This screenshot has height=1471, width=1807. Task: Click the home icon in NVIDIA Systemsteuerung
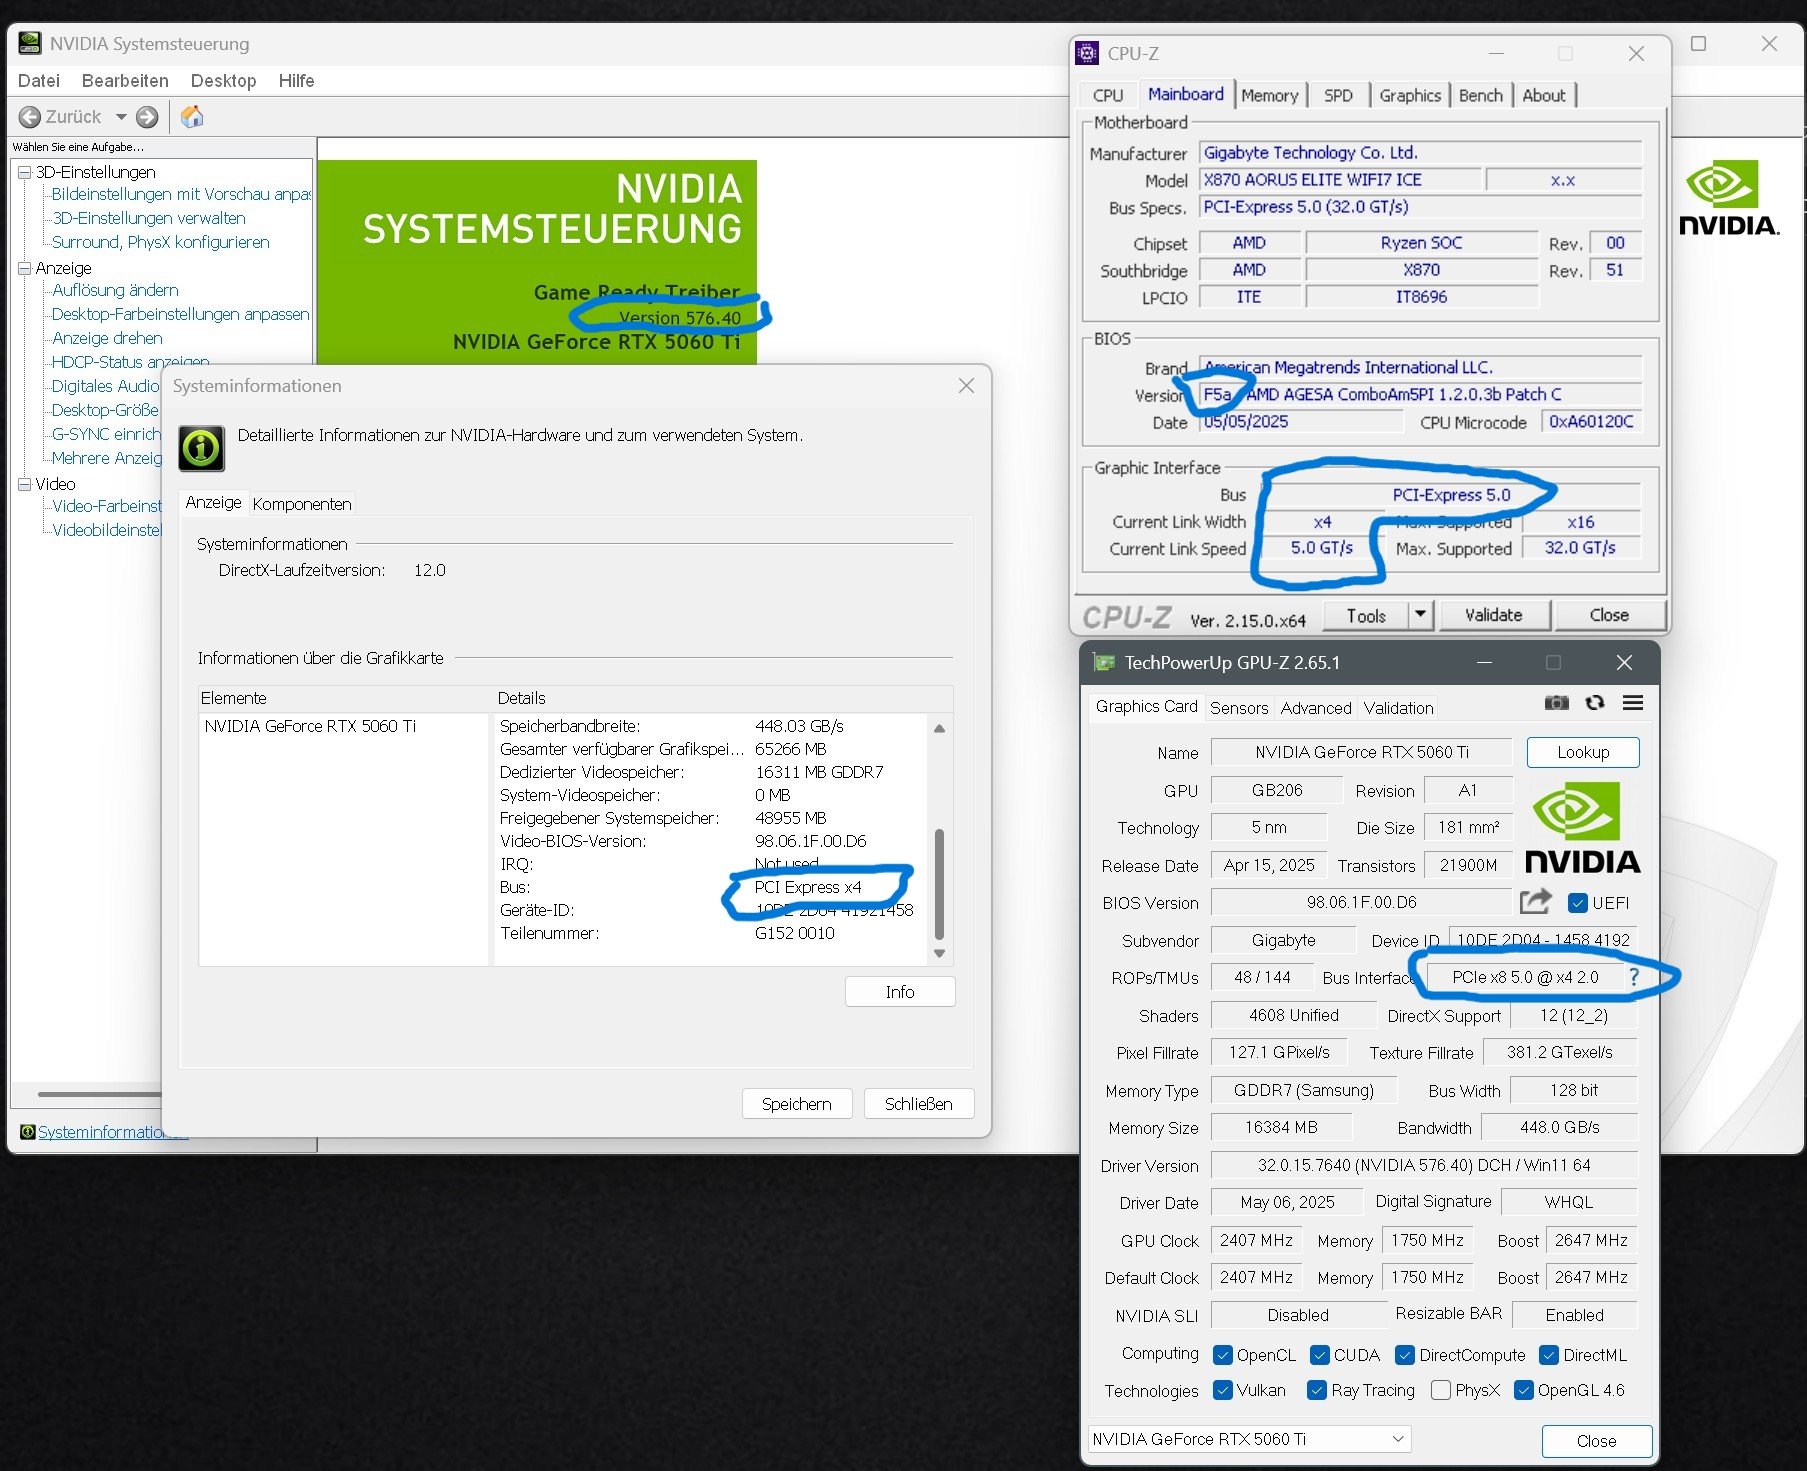coord(192,117)
